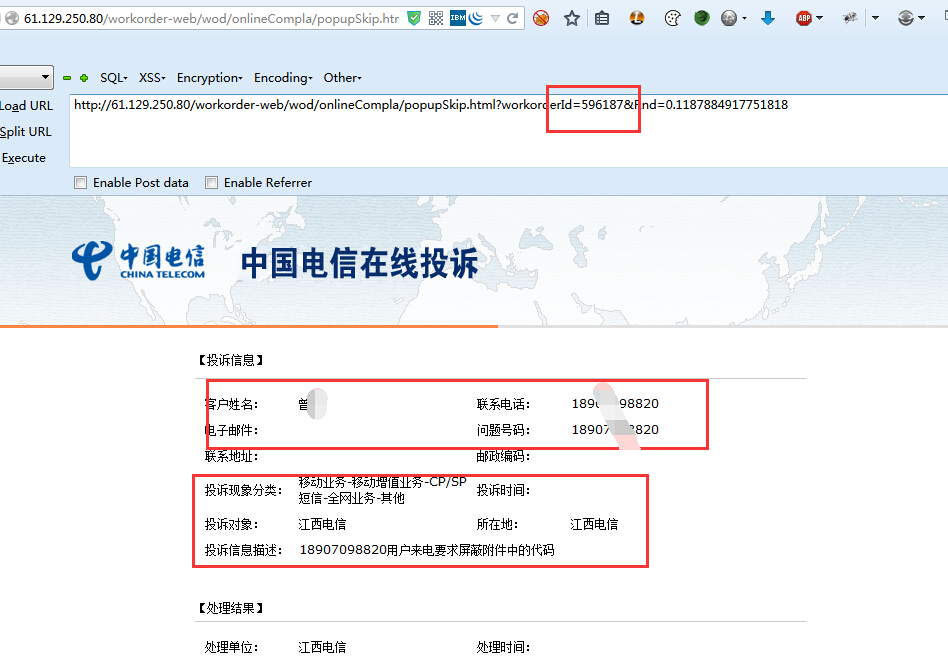Click the orange L extension icon
Image resolution: width=948 pixels, height=656 pixels.
tap(637, 18)
